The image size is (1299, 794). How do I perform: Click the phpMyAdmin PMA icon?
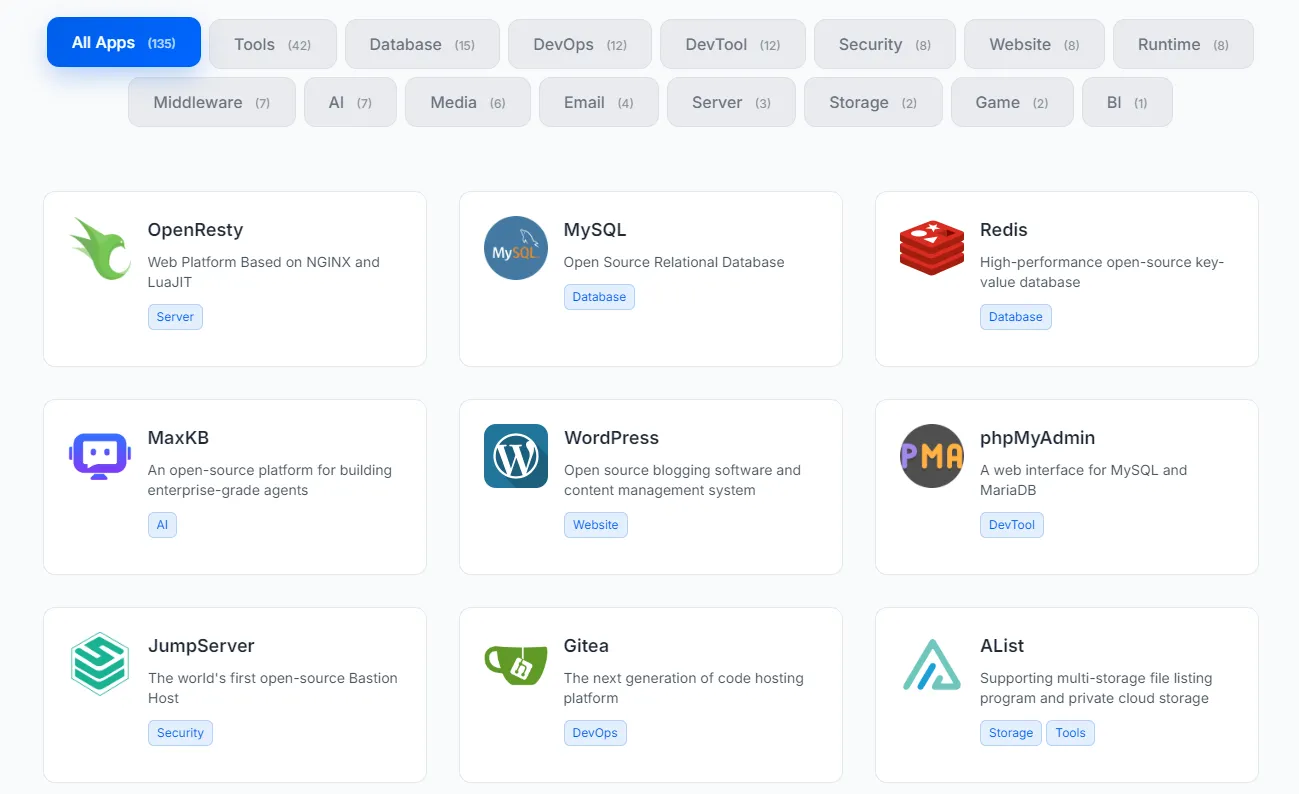coord(932,456)
